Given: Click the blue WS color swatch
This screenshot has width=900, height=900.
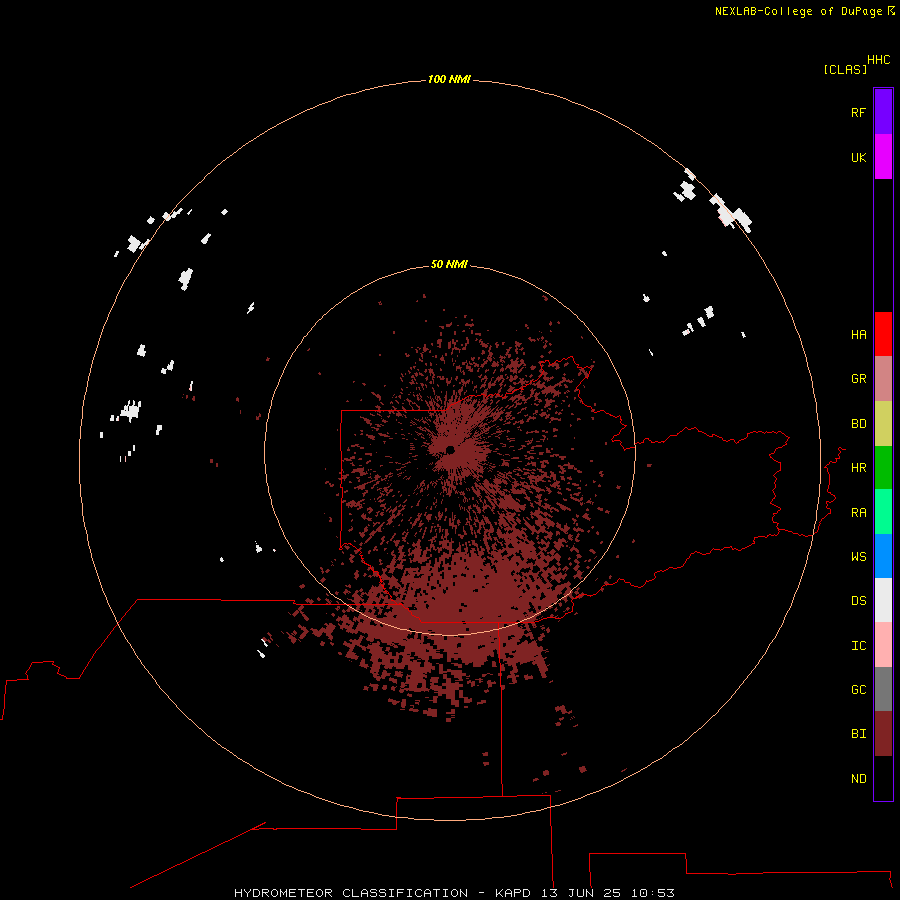Looking at the screenshot, I should (x=883, y=556).
